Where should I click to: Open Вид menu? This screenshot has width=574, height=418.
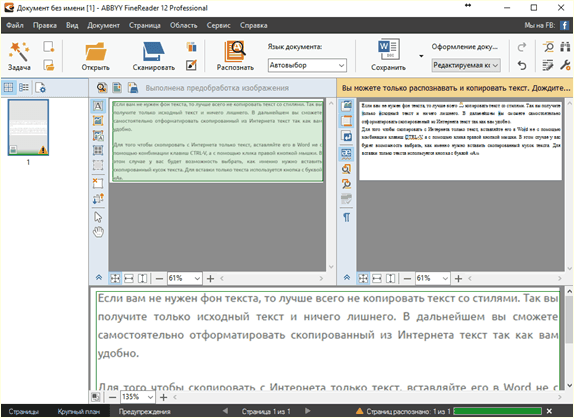pos(72,25)
